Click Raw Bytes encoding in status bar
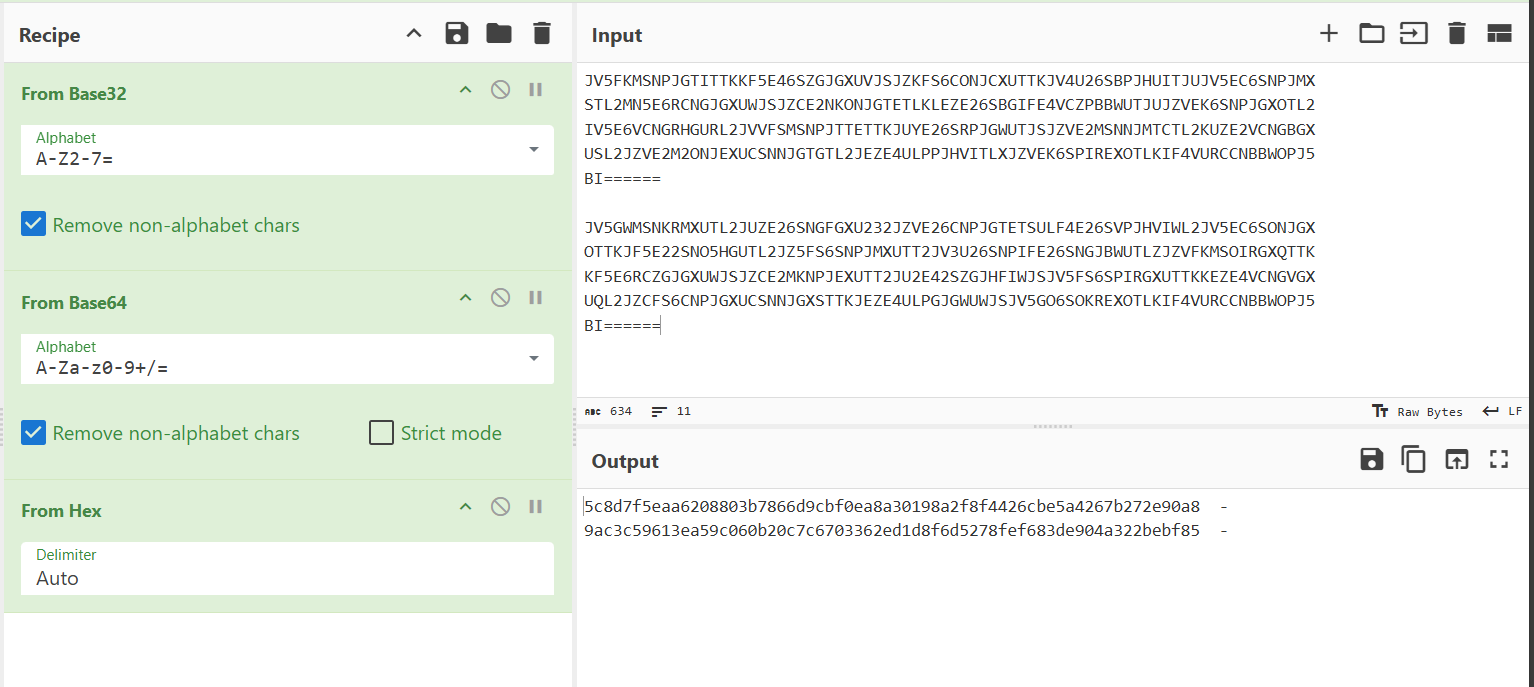The image size is (1534, 687). 1419,411
